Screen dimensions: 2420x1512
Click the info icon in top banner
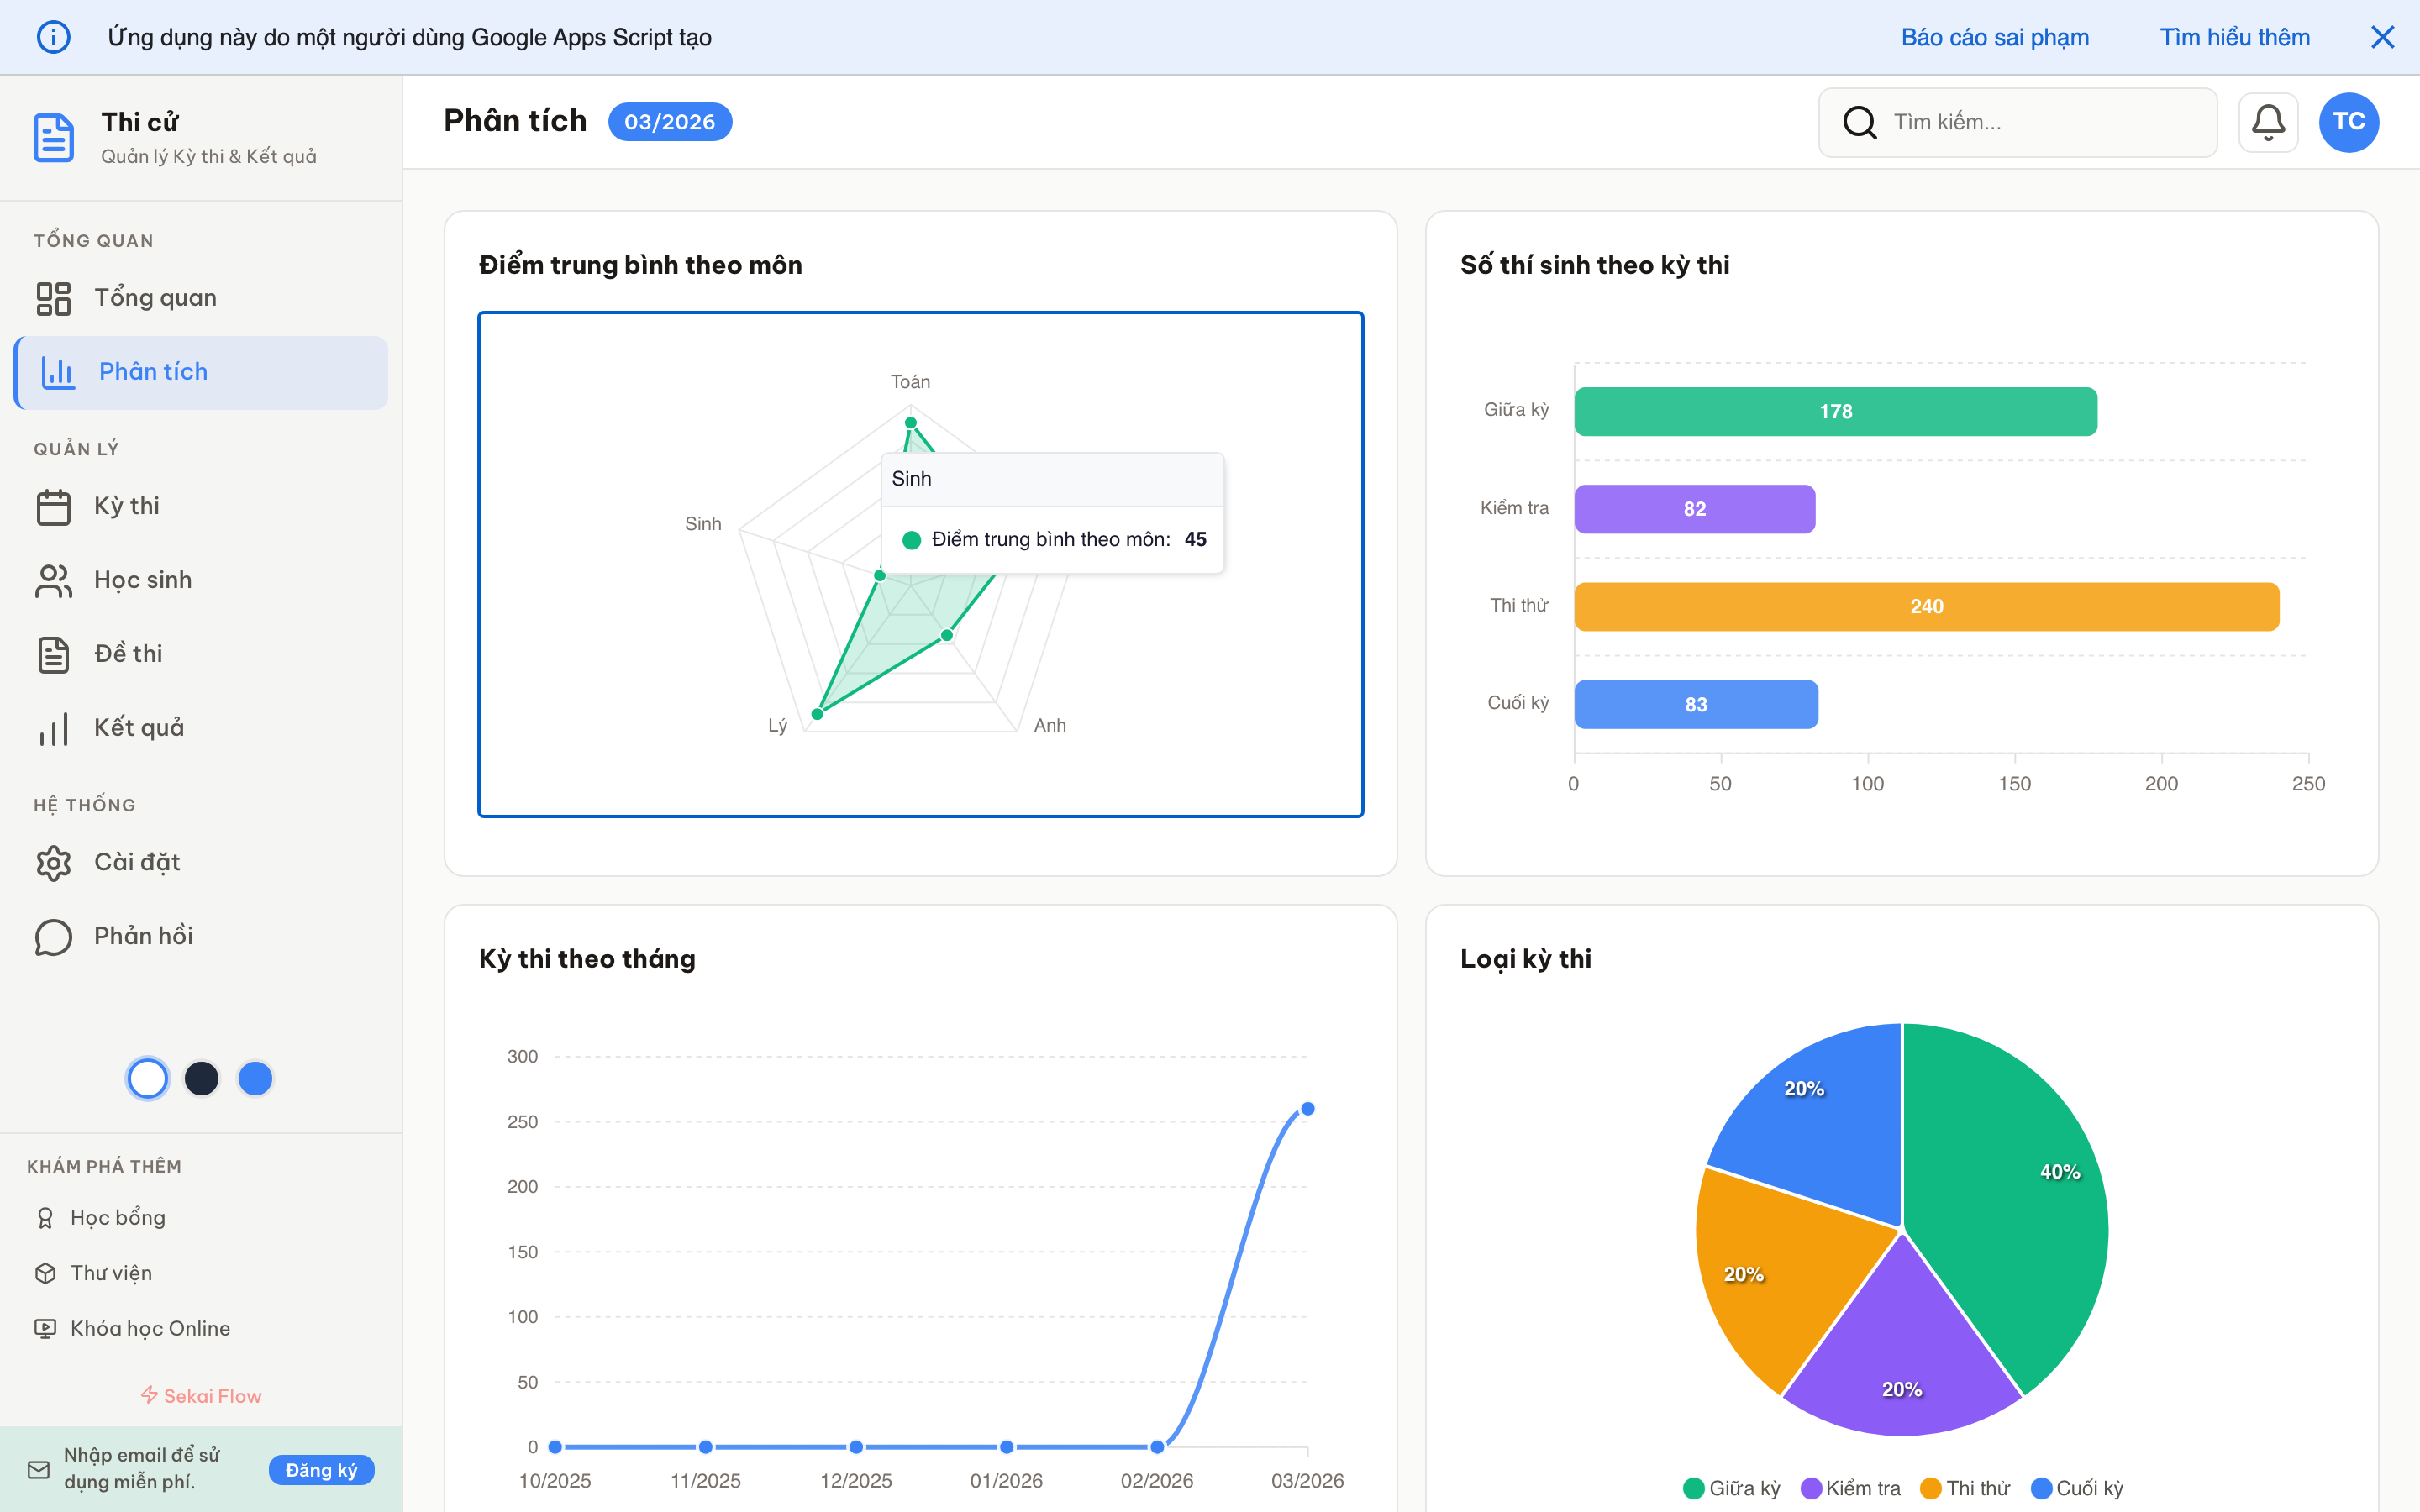pos(53,37)
